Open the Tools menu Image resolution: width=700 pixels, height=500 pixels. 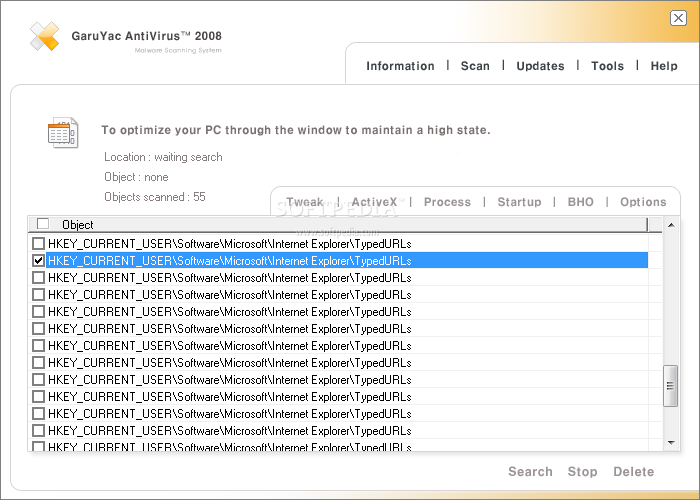[607, 66]
